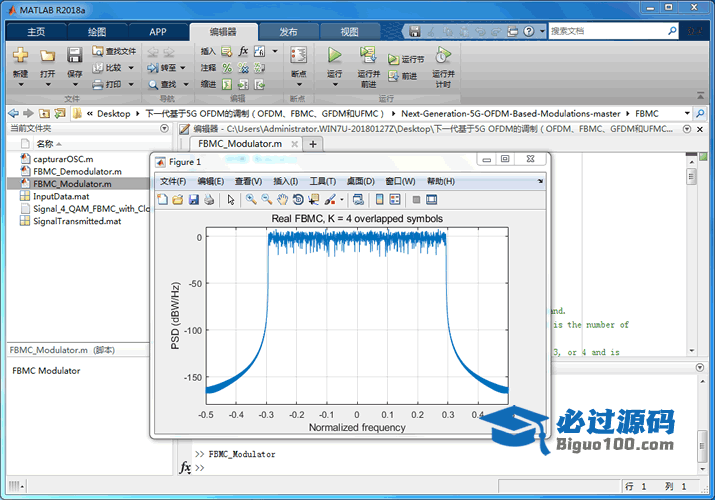Open the 工具(T) menu in Figure 1
Screen dimensions: 715x500
322,181
